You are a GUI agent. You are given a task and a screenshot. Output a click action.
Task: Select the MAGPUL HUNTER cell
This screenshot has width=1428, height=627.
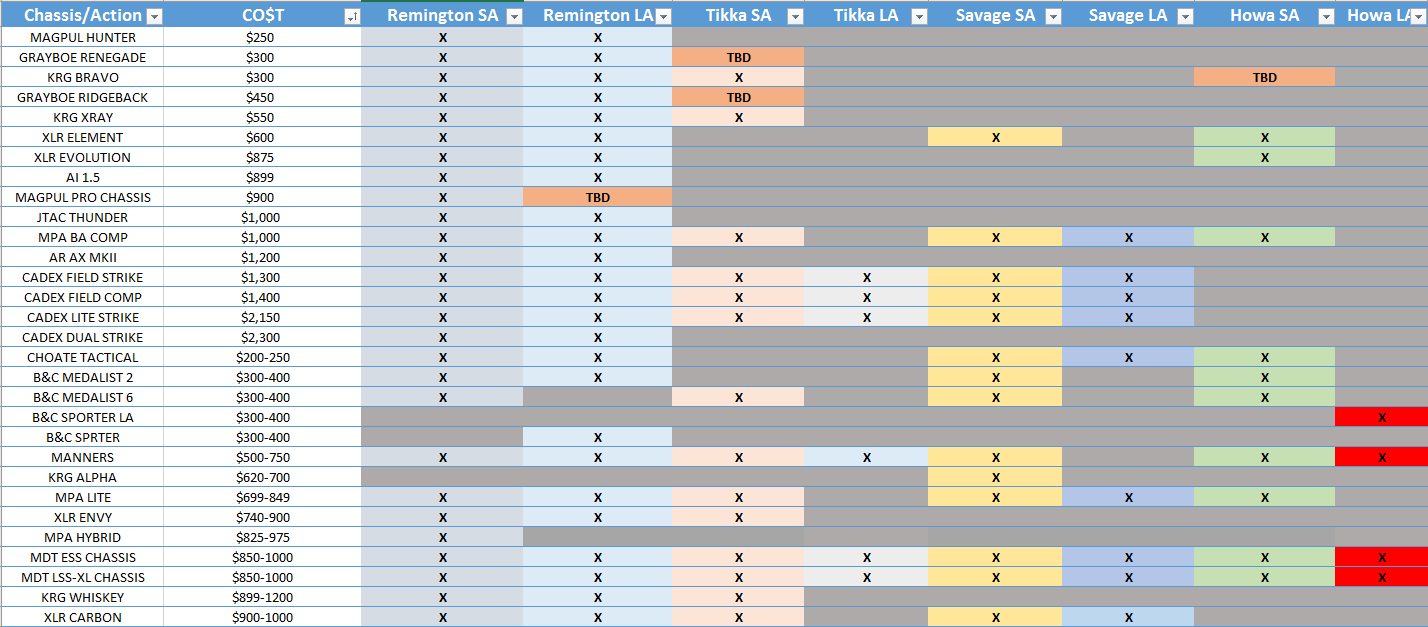tap(82, 37)
